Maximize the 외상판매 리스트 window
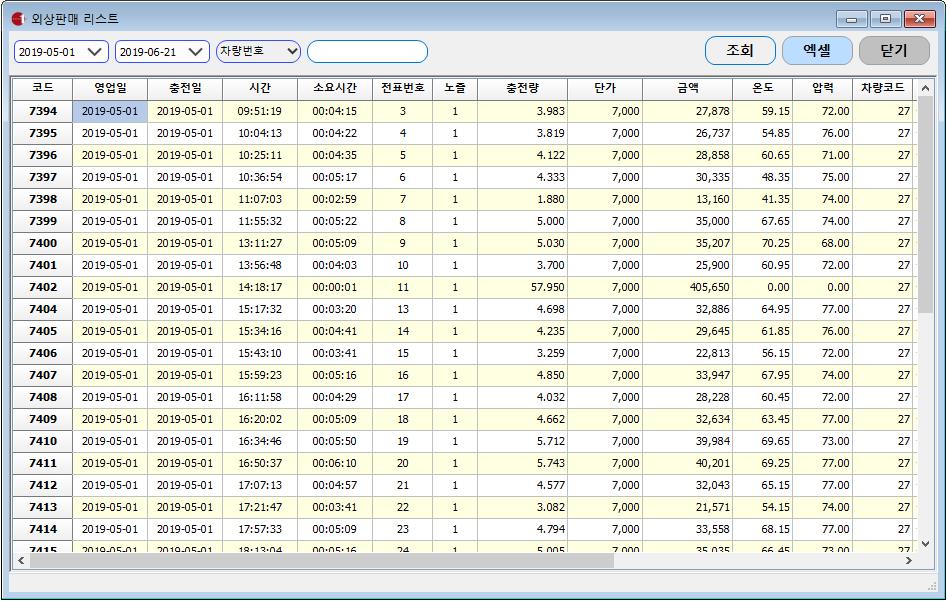The height and width of the screenshot is (601, 947). click(x=885, y=19)
